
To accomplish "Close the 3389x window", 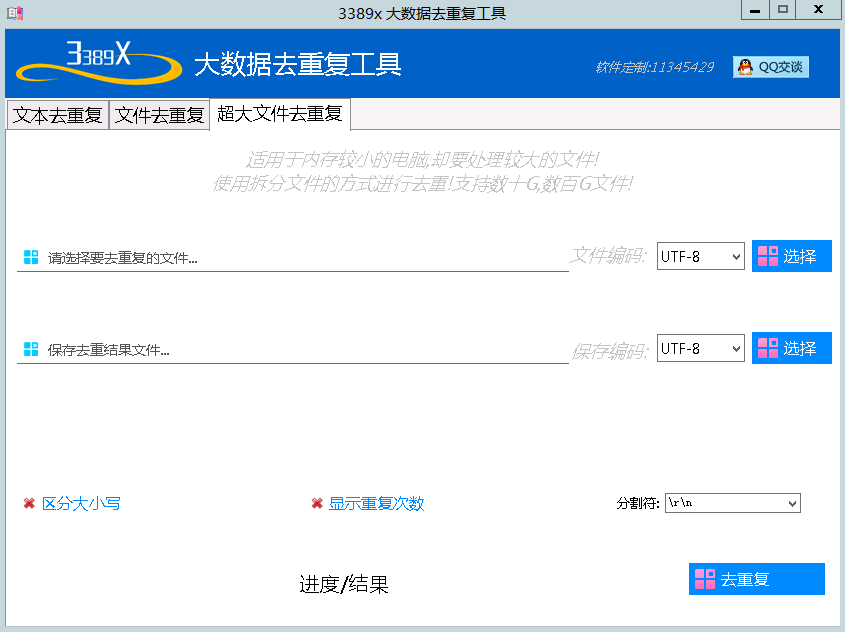I will [818, 10].
